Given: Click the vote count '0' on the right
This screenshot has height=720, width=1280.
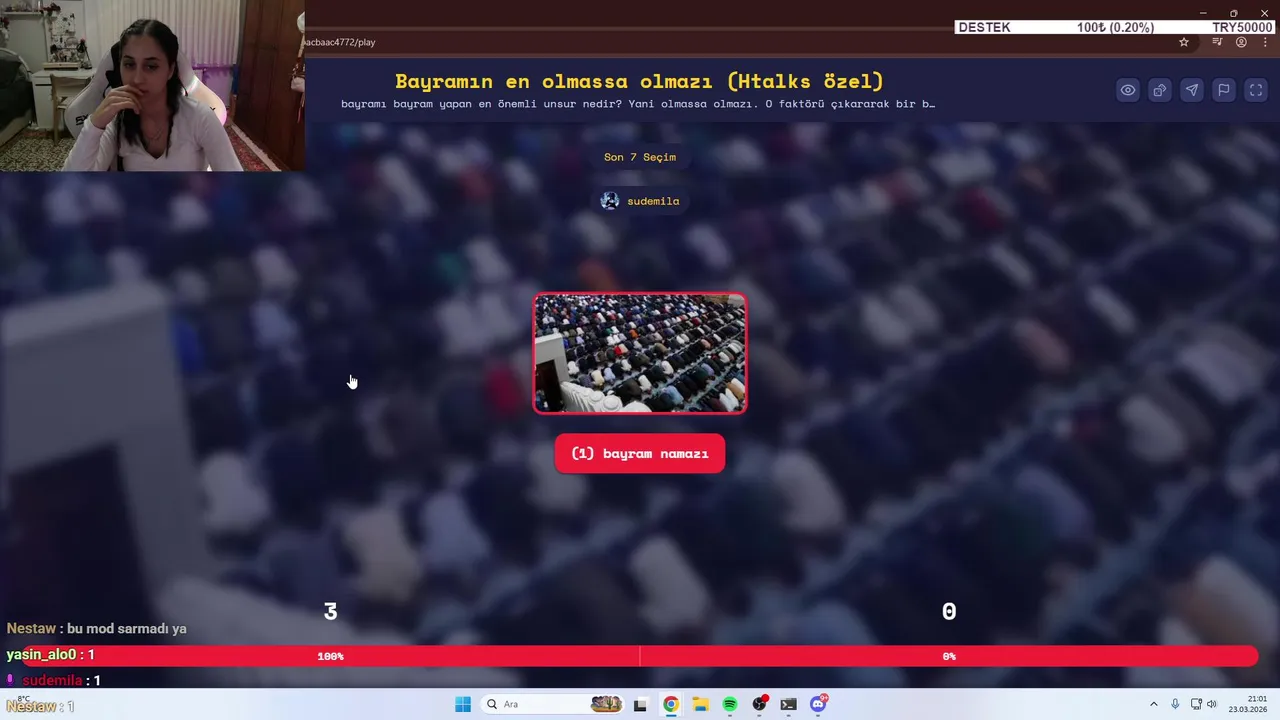Looking at the screenshot, I should 949,611.
